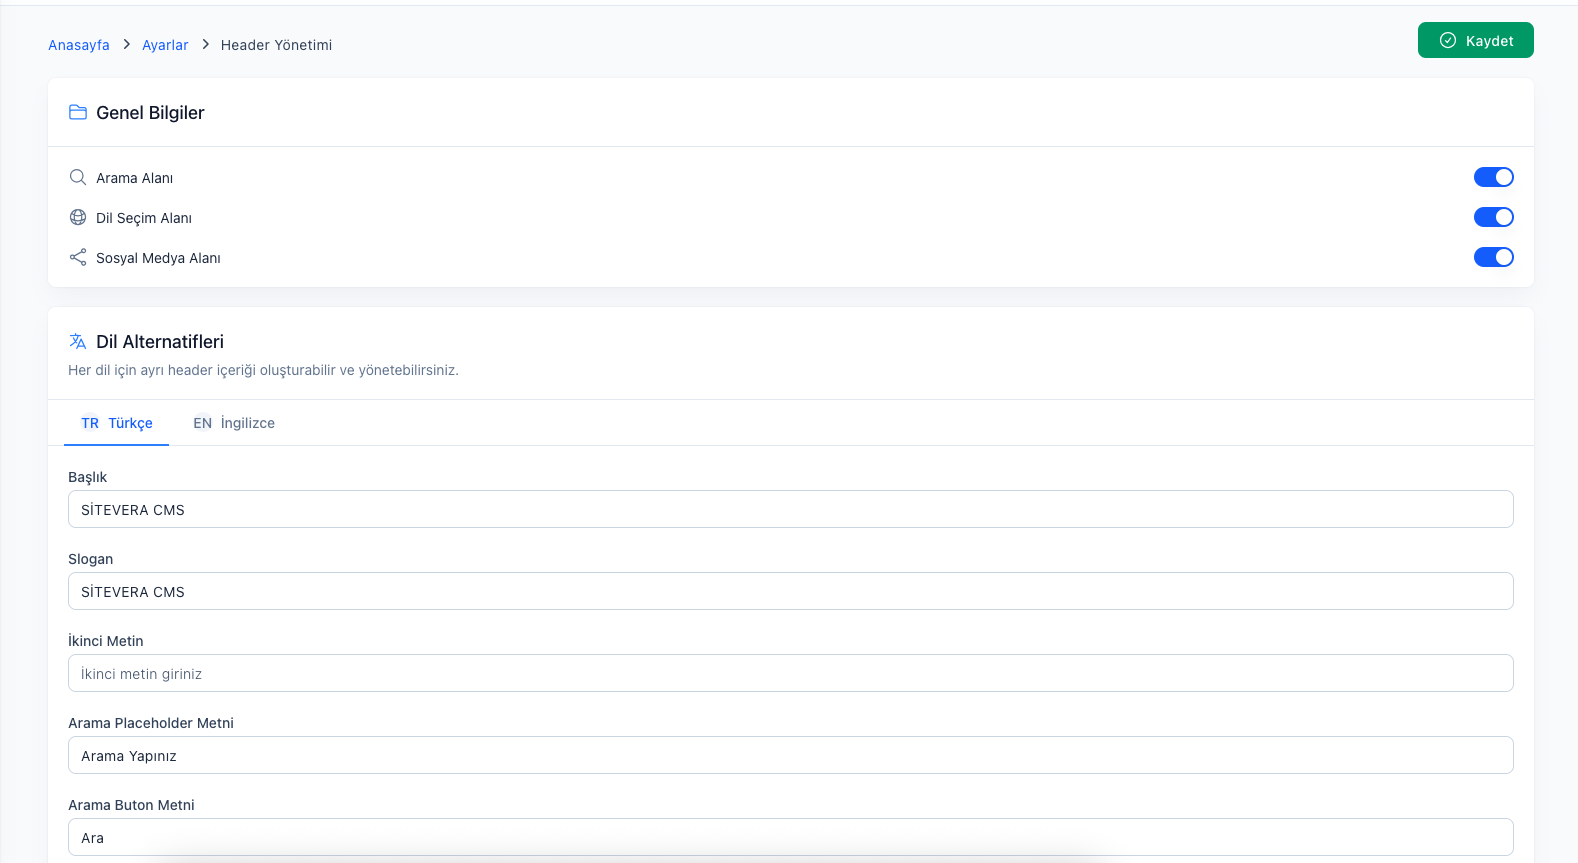
Task: Click the Başlık input field
Action: click(790, 509)
